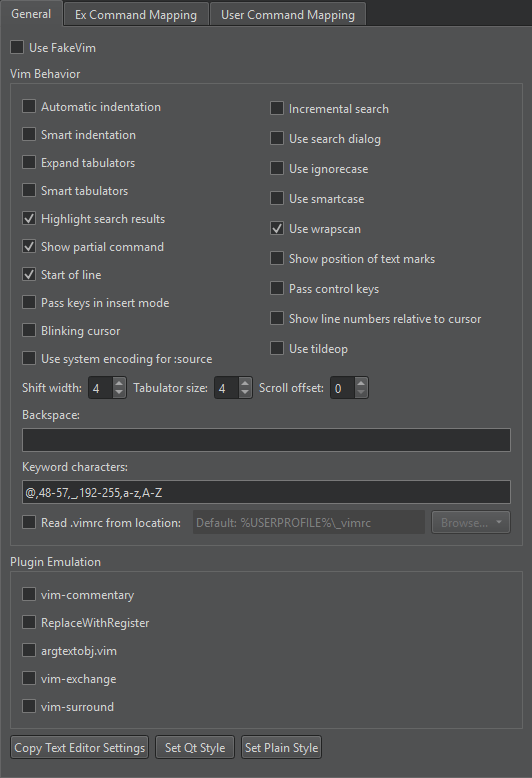Decrease Shift width with down arrow
Viewport: 532px width, 778px height.
point(119,392)
